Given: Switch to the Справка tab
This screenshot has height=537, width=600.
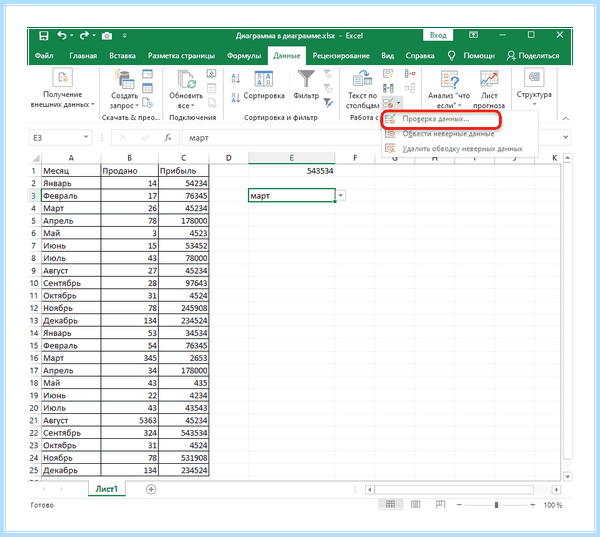Looking at the screenshot, I should (x=420, y=56).
